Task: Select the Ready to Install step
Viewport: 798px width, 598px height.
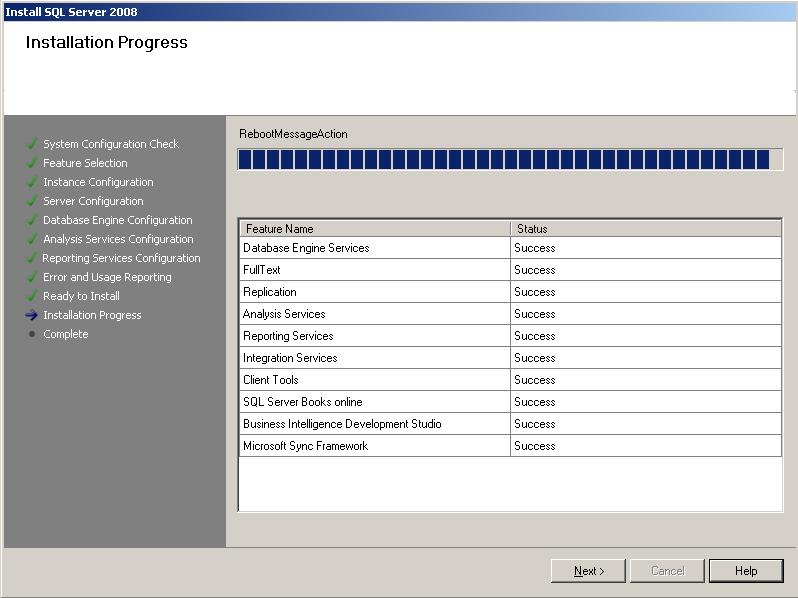Action: tap(81, 296)
